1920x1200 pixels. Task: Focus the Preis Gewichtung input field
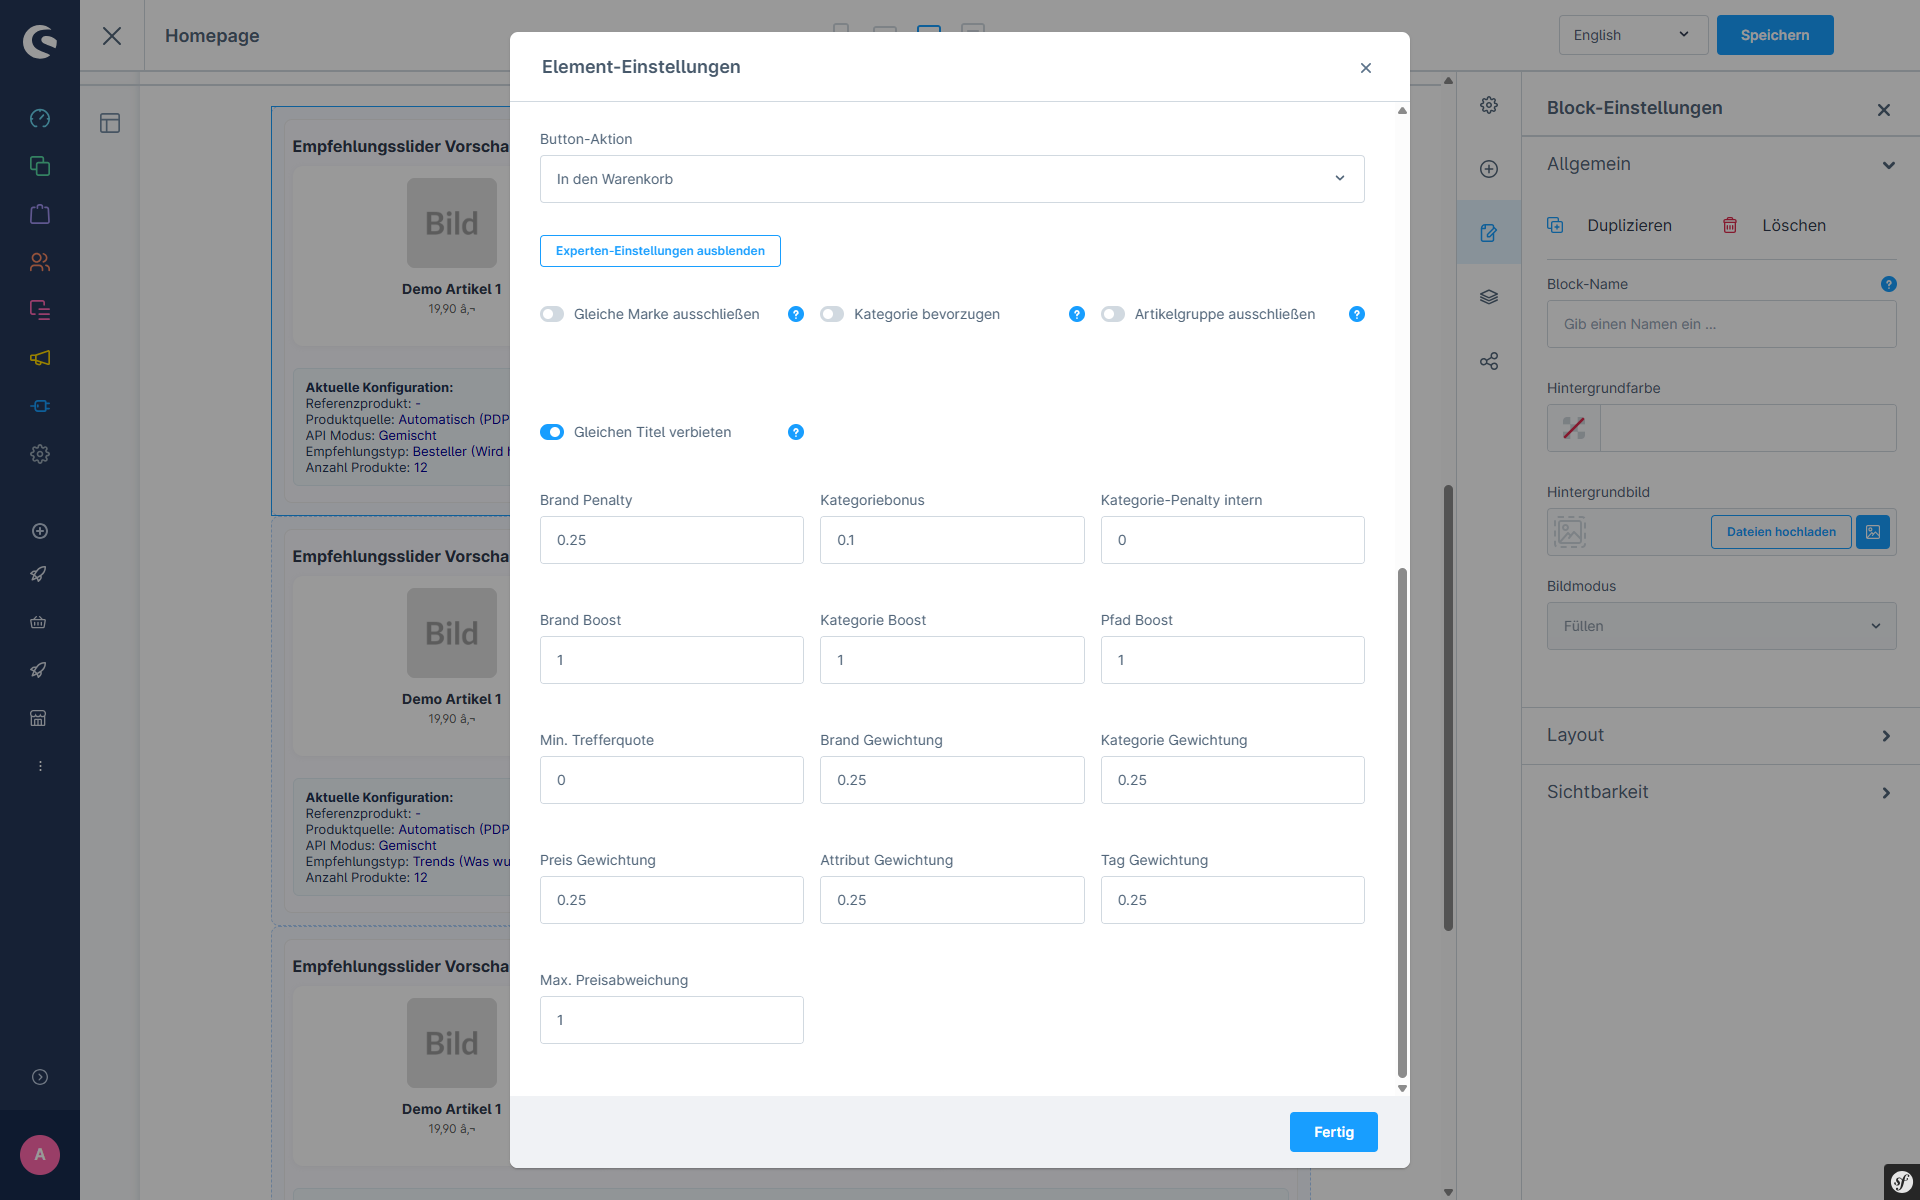(672, 900)
